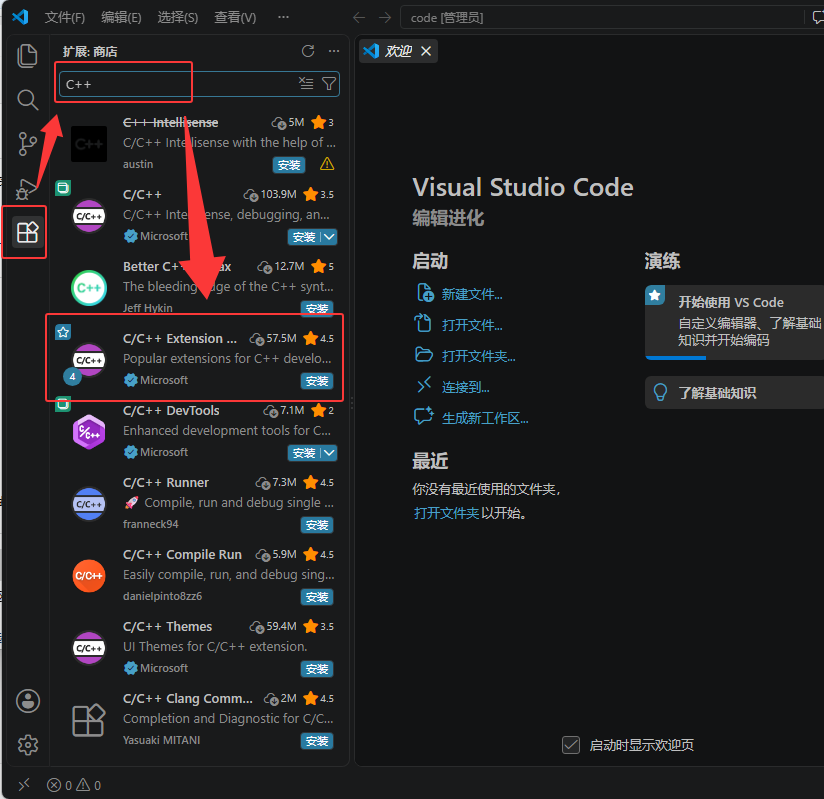This screenshot has width=824, height=799.
Task: Open the 查看(V) menu
Action: [x=235, y=18]
